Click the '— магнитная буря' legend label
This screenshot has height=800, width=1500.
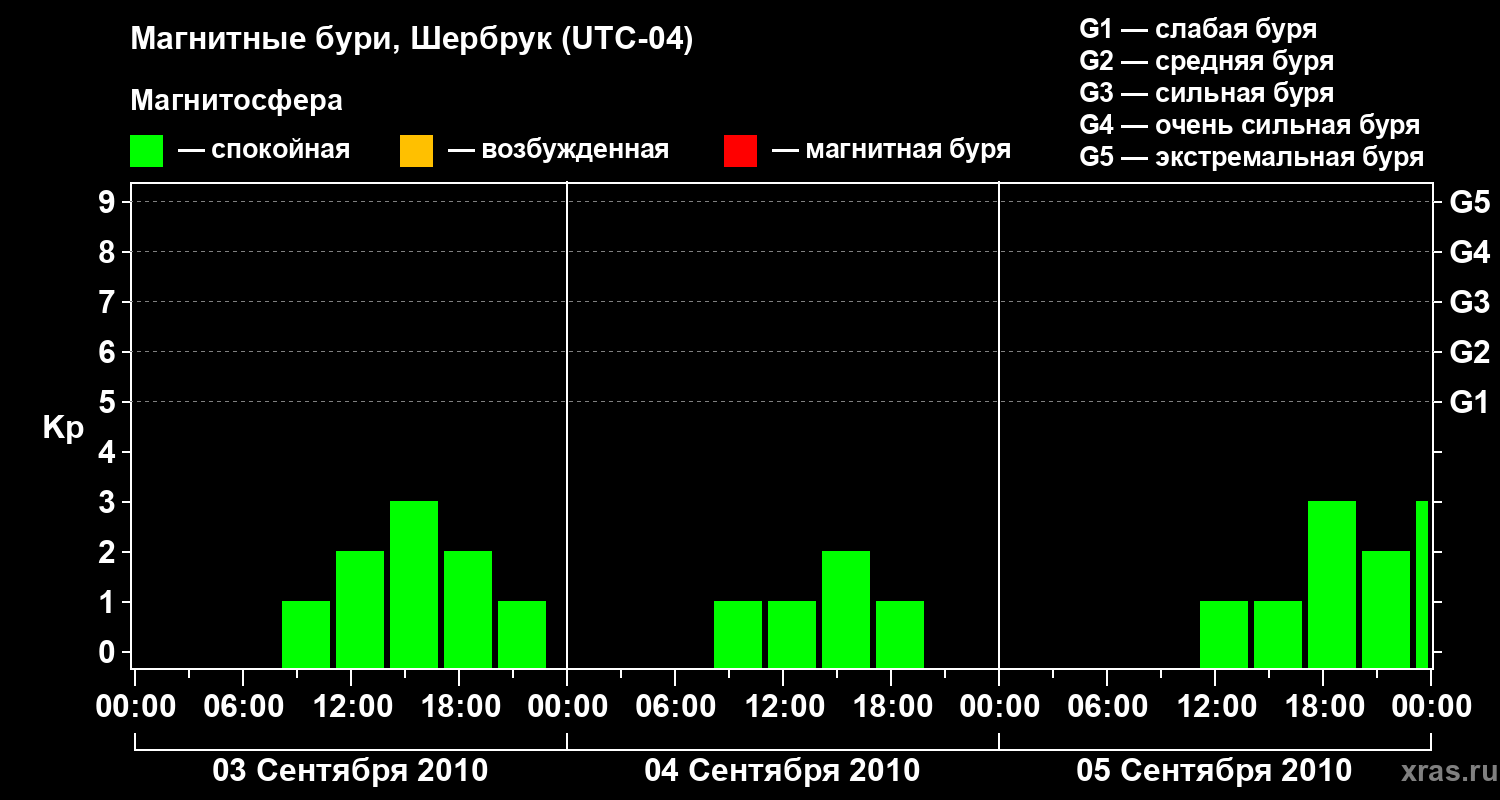coord(891,150)
